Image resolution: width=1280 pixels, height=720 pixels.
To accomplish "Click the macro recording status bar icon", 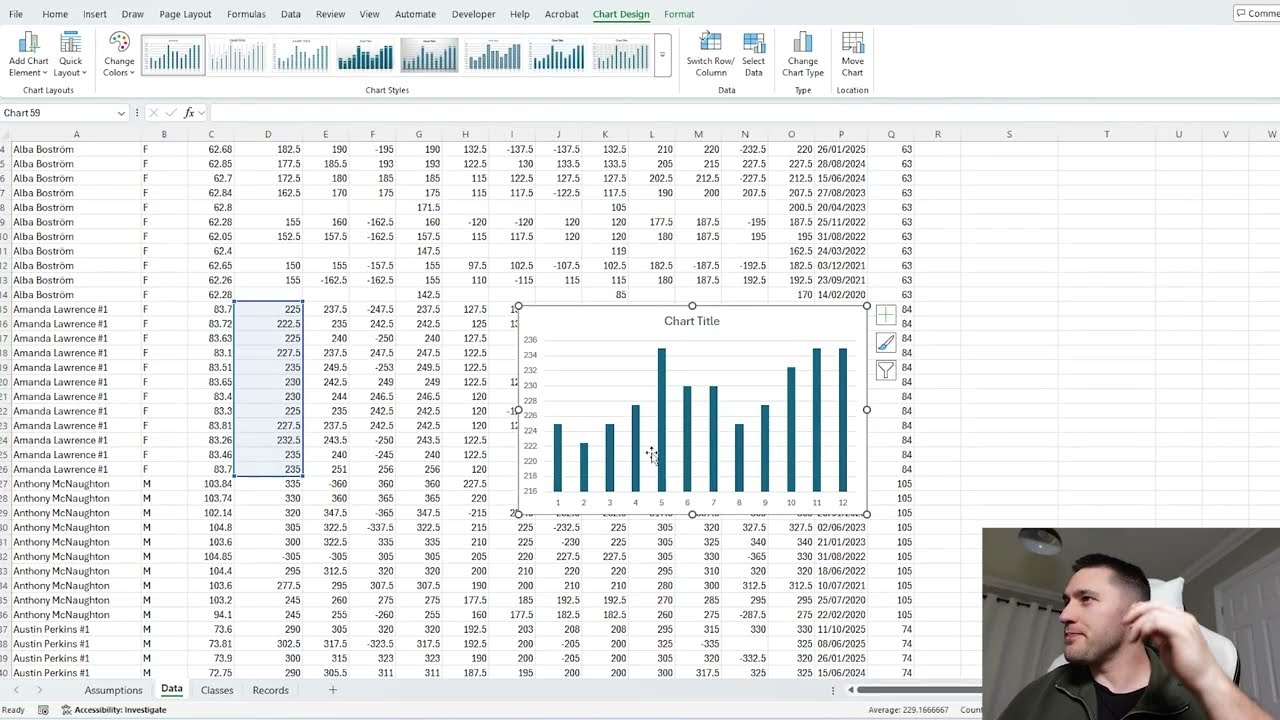I will click(43, 710).
